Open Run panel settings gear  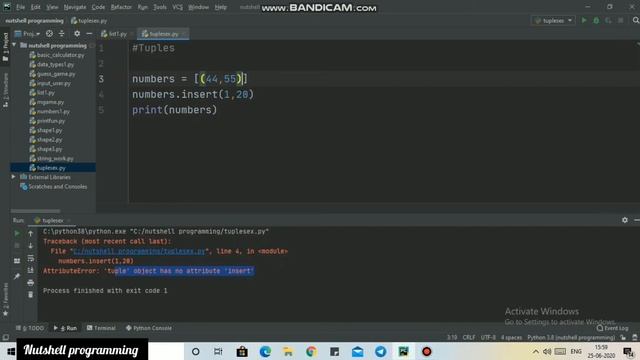[624, 220]
